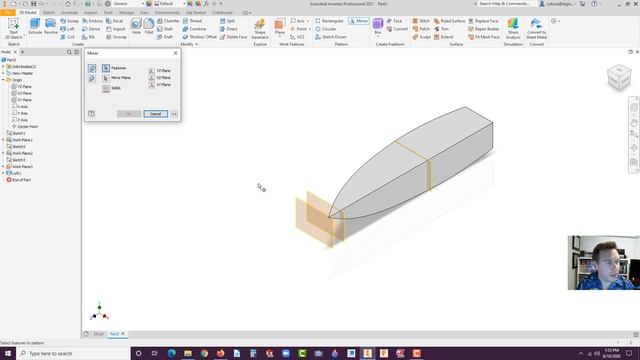Pick the YZ Plane button in Mirror dialog
The height and width of the screenshot is (360, 640).
pos(152,71)
